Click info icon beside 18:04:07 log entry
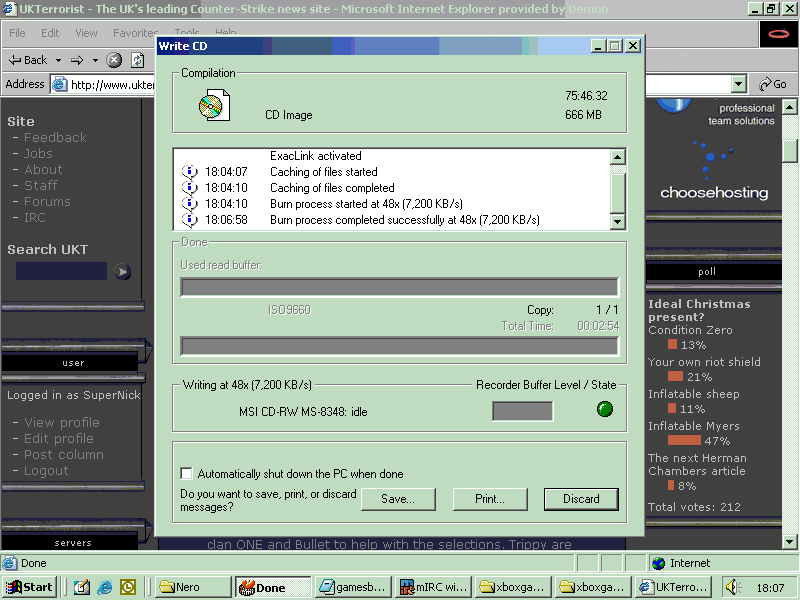800x600 pixels. [190, 172]
